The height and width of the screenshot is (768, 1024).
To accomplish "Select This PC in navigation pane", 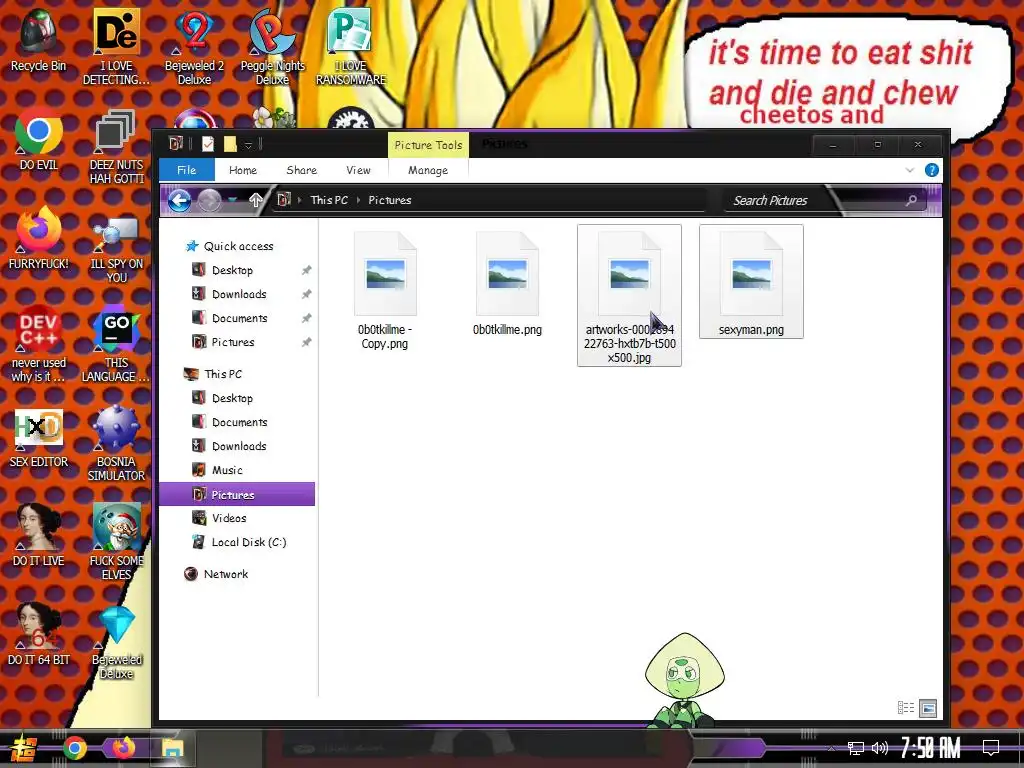I will (223, 374).
